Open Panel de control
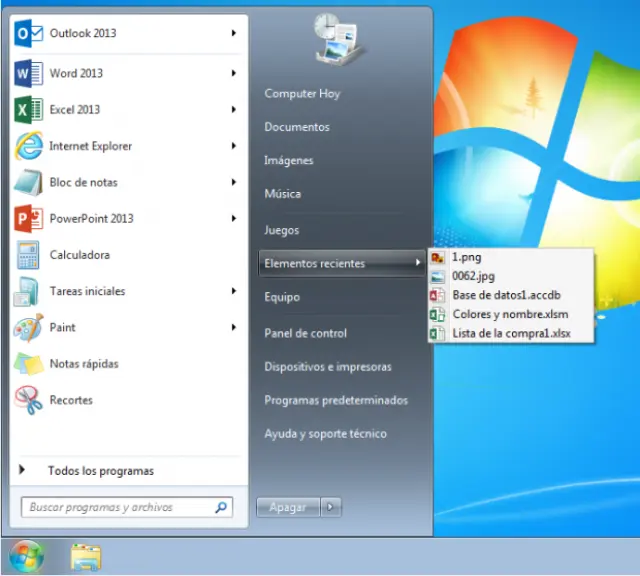 coord(305,333)
